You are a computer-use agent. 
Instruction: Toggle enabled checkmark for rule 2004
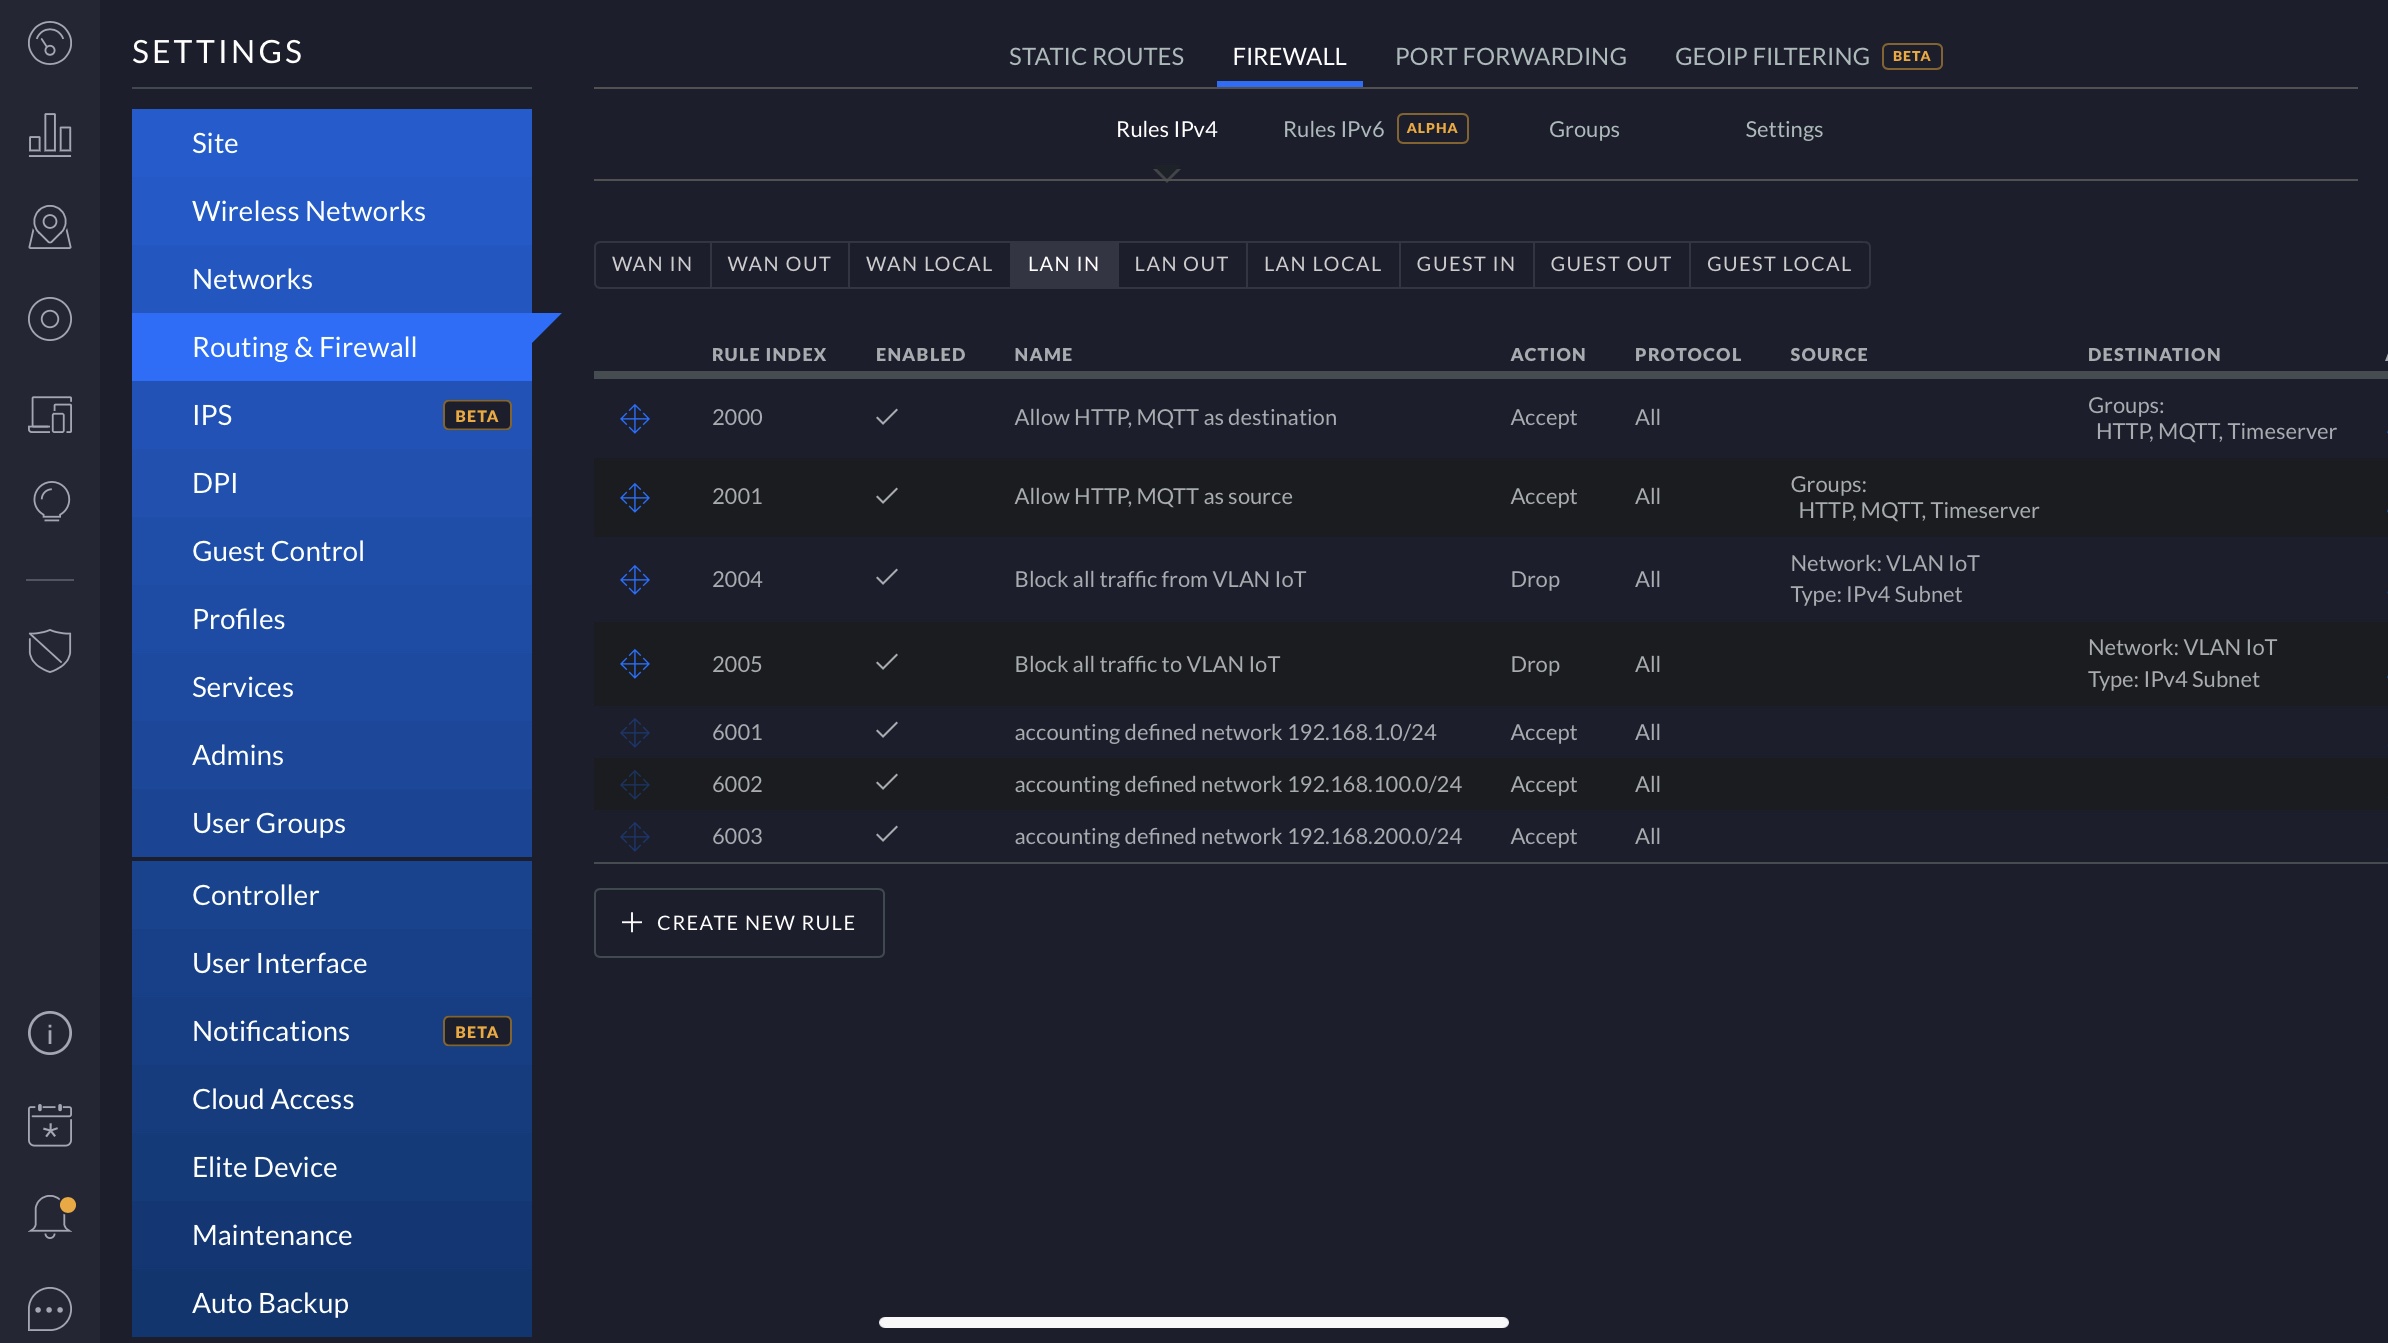coord(886,578)
